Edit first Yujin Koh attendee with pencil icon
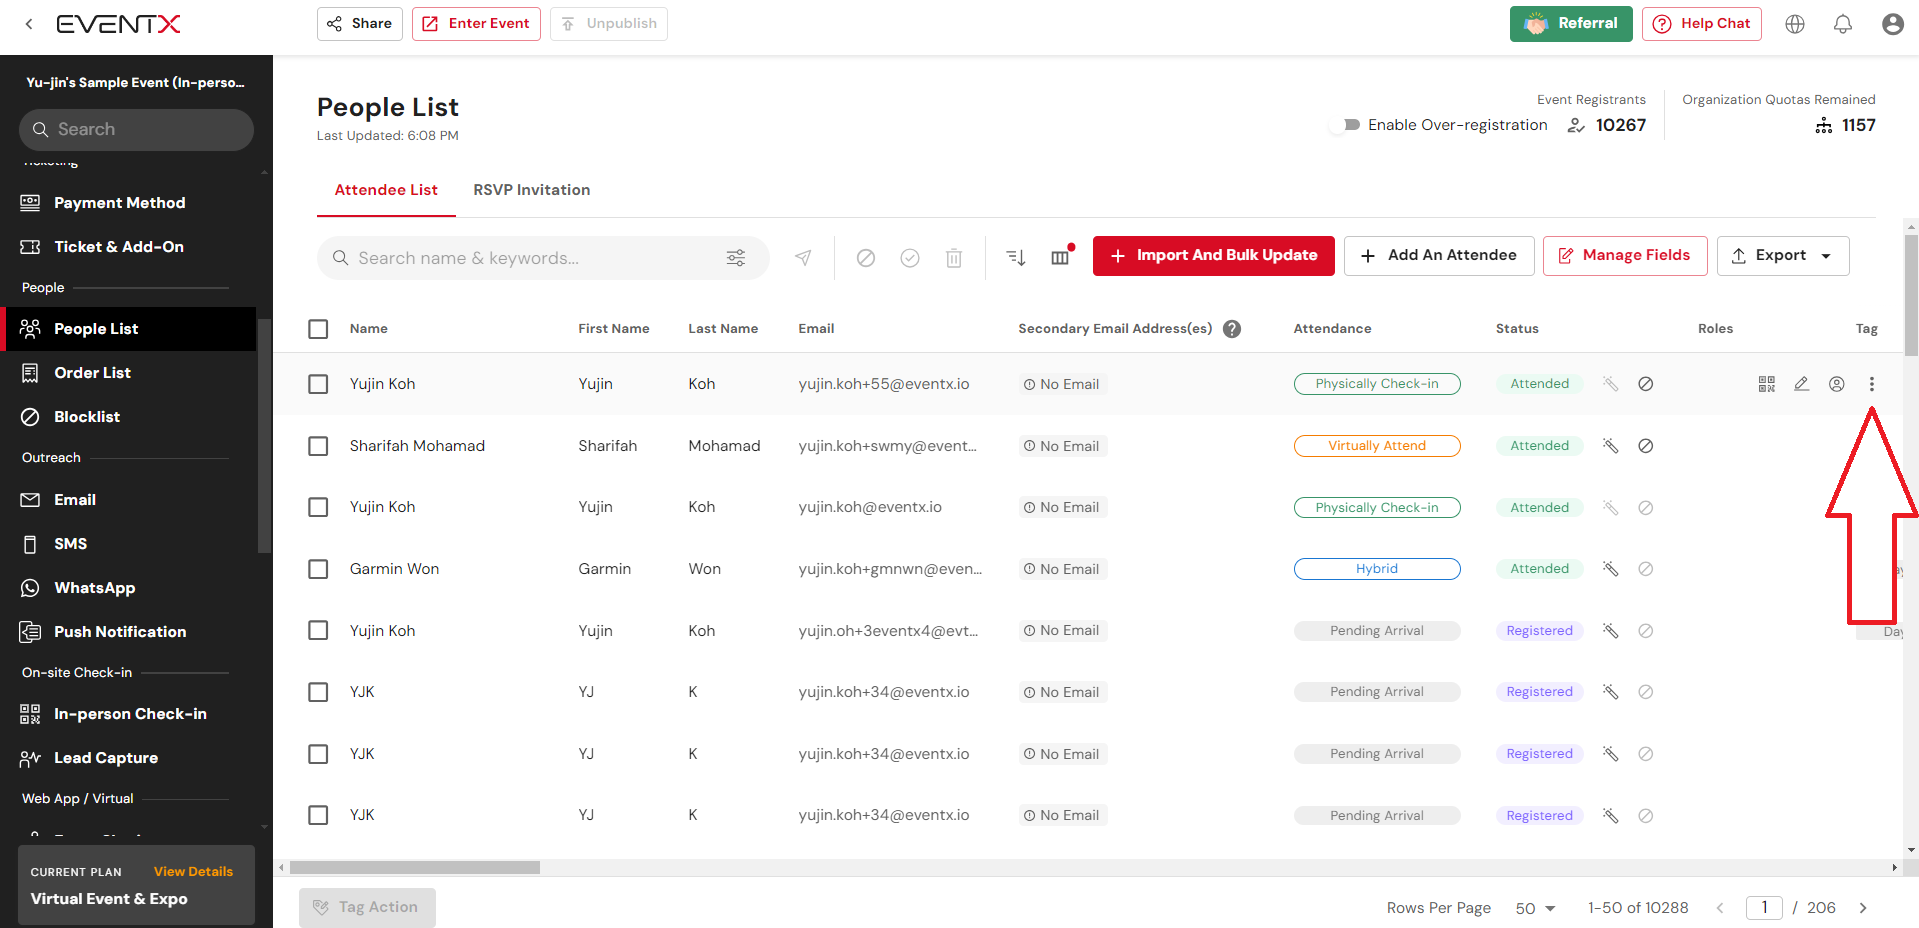 [1802, 384]
